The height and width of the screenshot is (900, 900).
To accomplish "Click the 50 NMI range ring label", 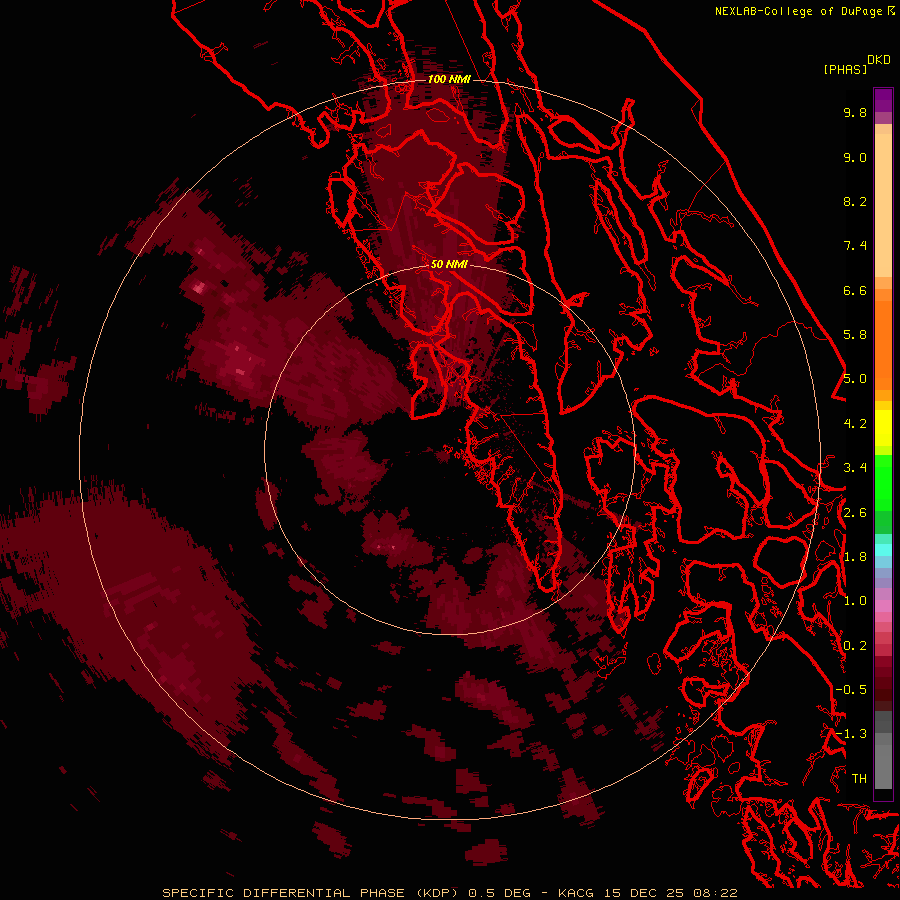I will pos(449,264).
